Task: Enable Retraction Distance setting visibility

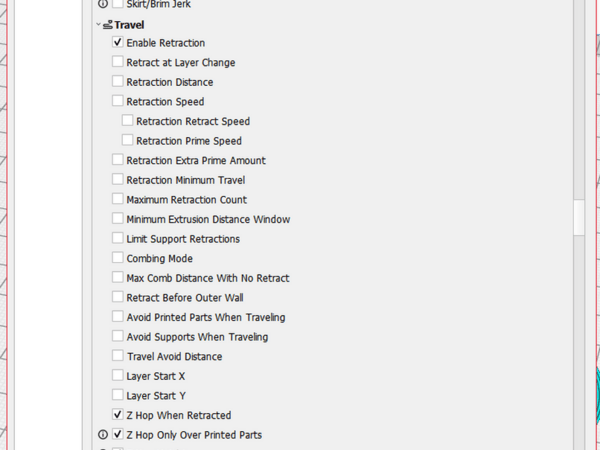Action: (118, 82)
